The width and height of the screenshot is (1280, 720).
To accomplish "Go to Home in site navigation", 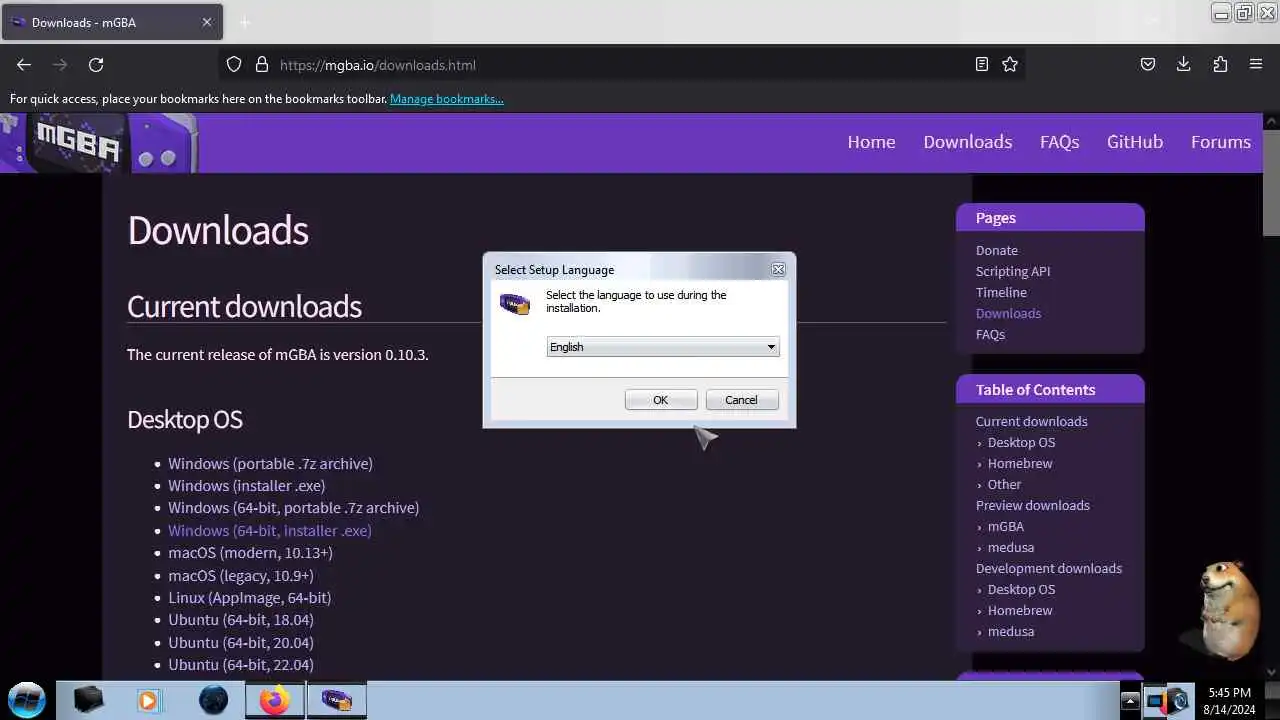I will (x=871, y=142).
